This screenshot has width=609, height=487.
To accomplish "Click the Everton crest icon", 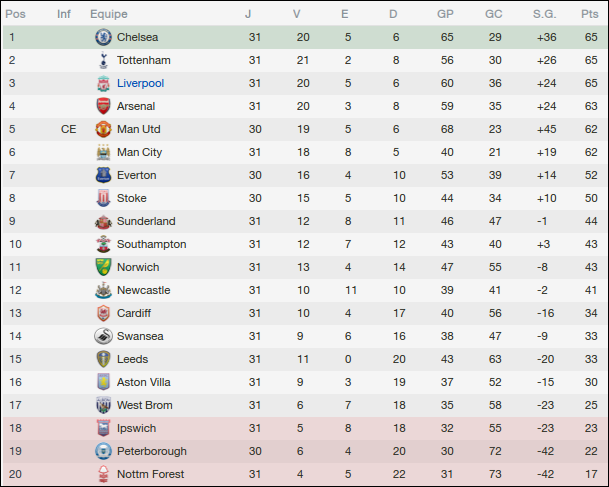I will (x=103, y=175).
